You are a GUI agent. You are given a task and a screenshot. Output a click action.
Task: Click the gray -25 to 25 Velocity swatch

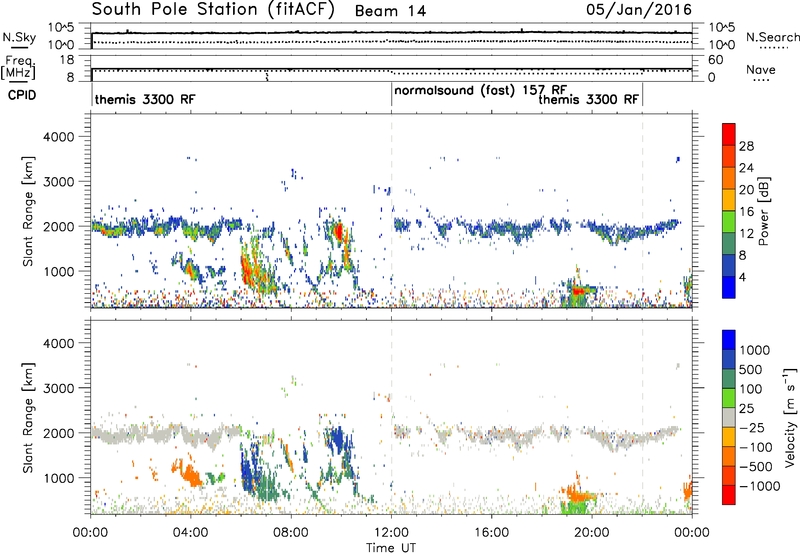pyautogui.click(x=729, y=418)
